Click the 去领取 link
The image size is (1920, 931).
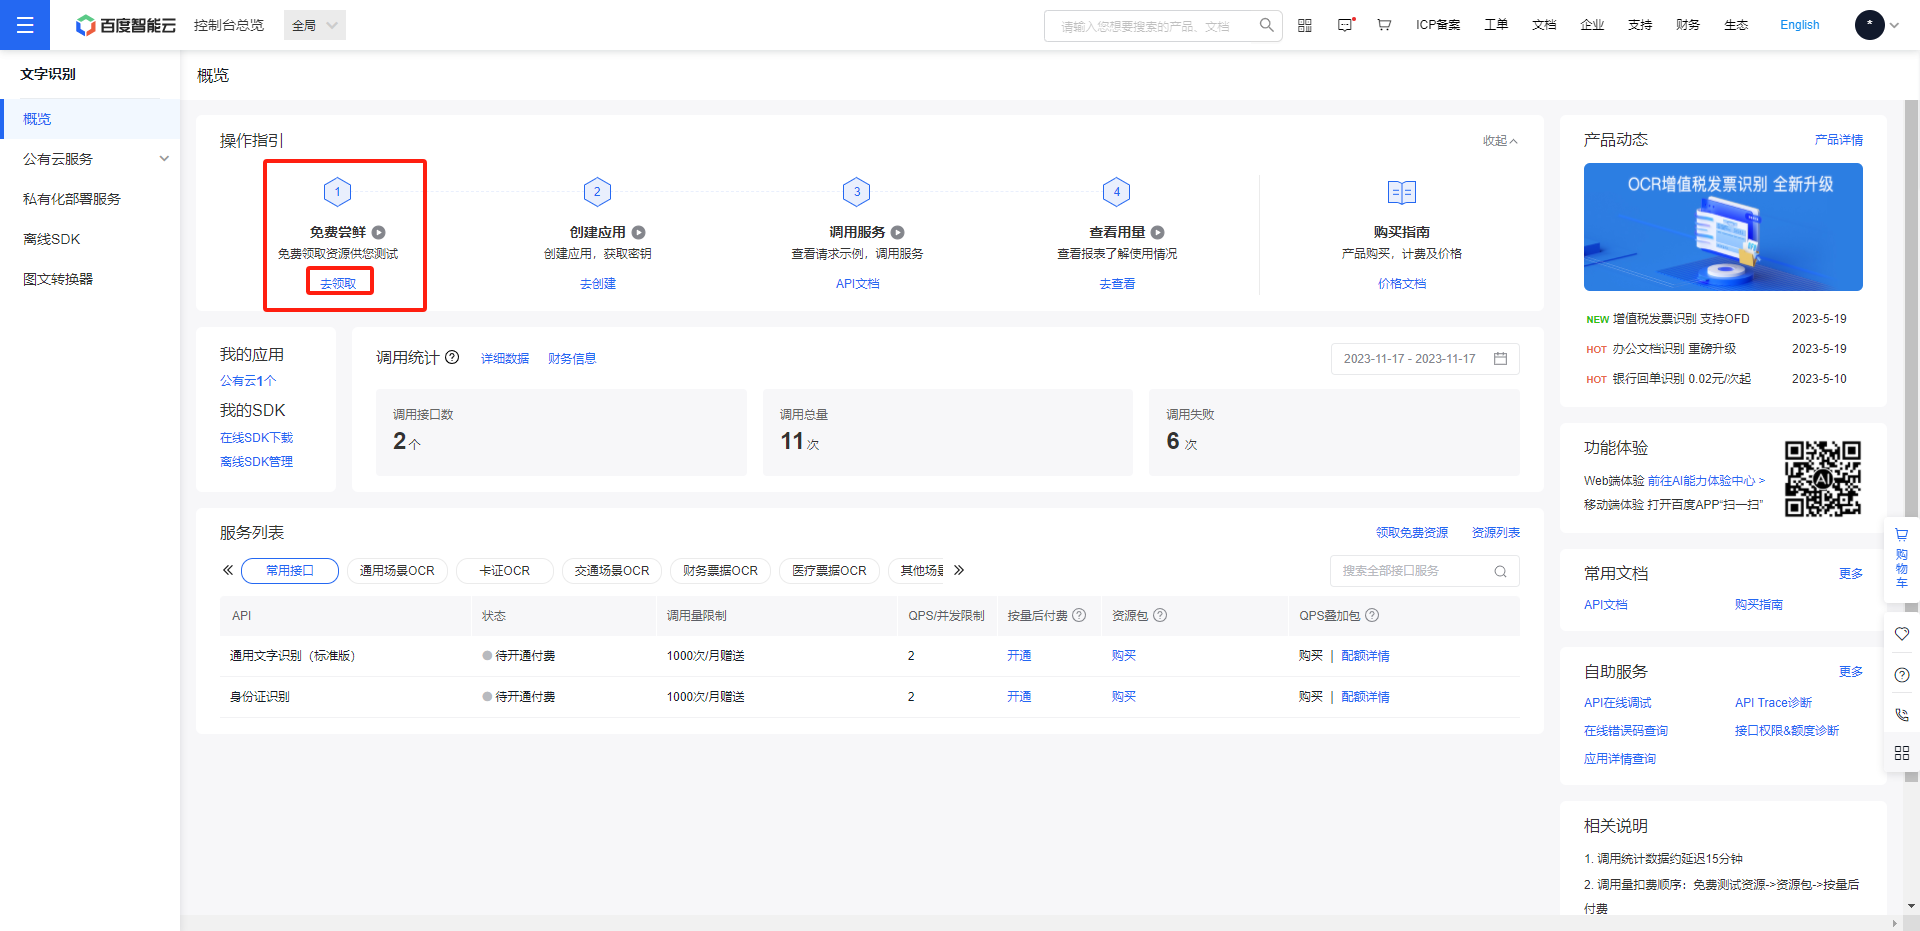pos(338,284)
